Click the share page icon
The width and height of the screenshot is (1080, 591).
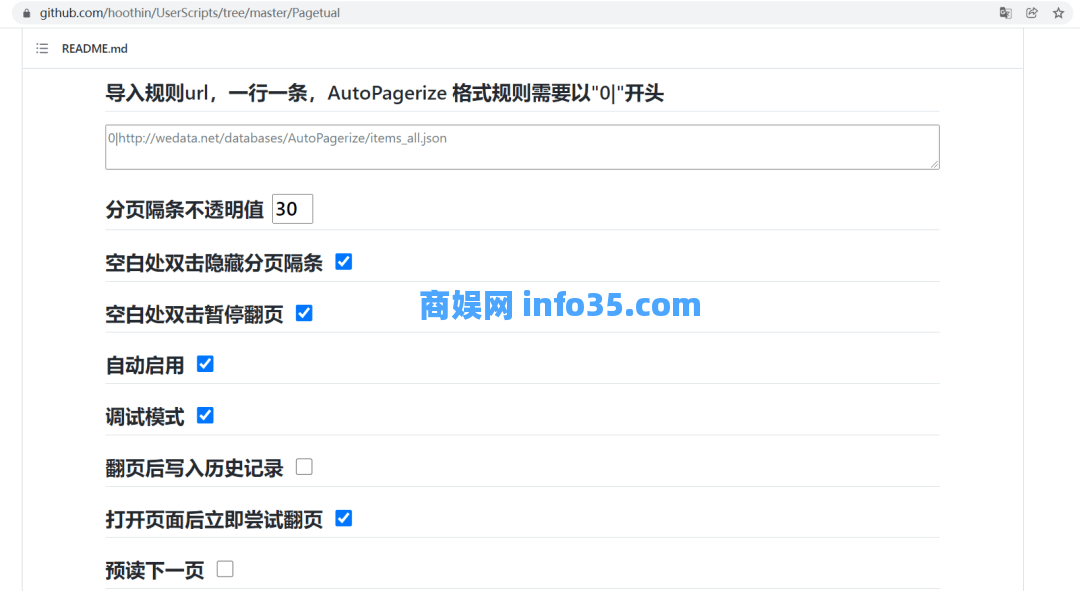click(1032, 13)
